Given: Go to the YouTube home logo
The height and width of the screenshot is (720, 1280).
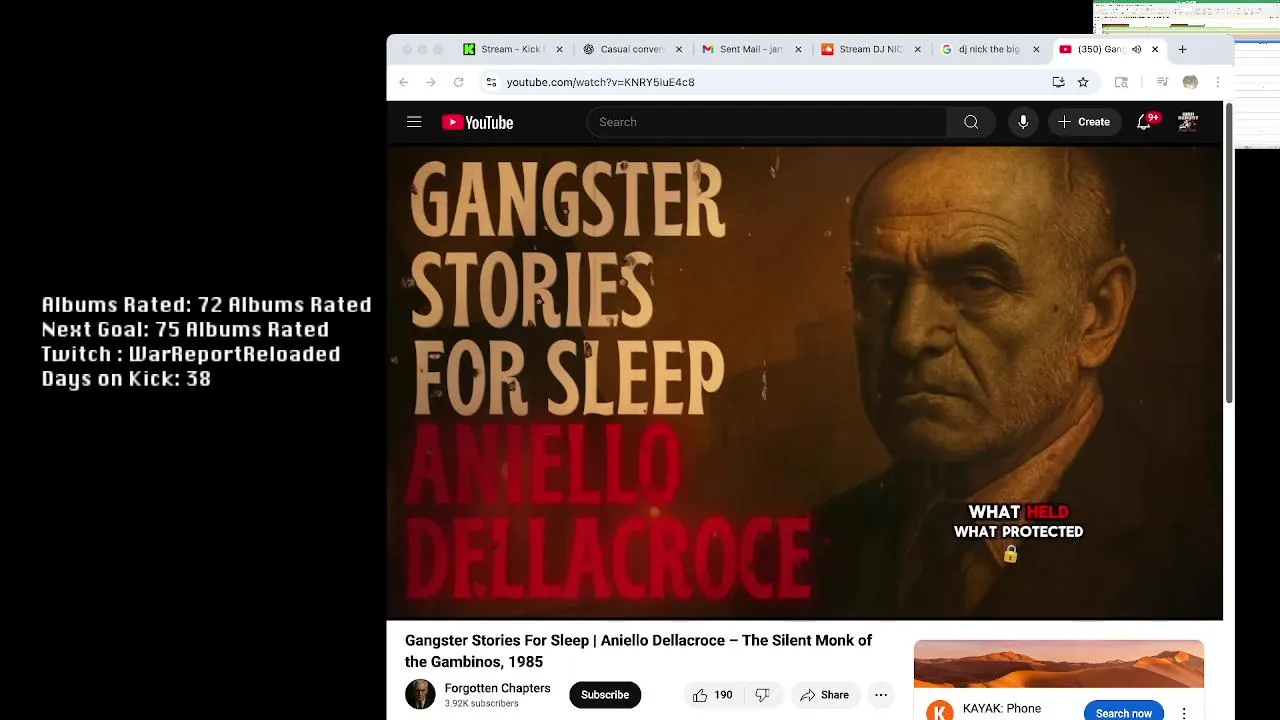Looking at the screenshot, I should [478, 122].
